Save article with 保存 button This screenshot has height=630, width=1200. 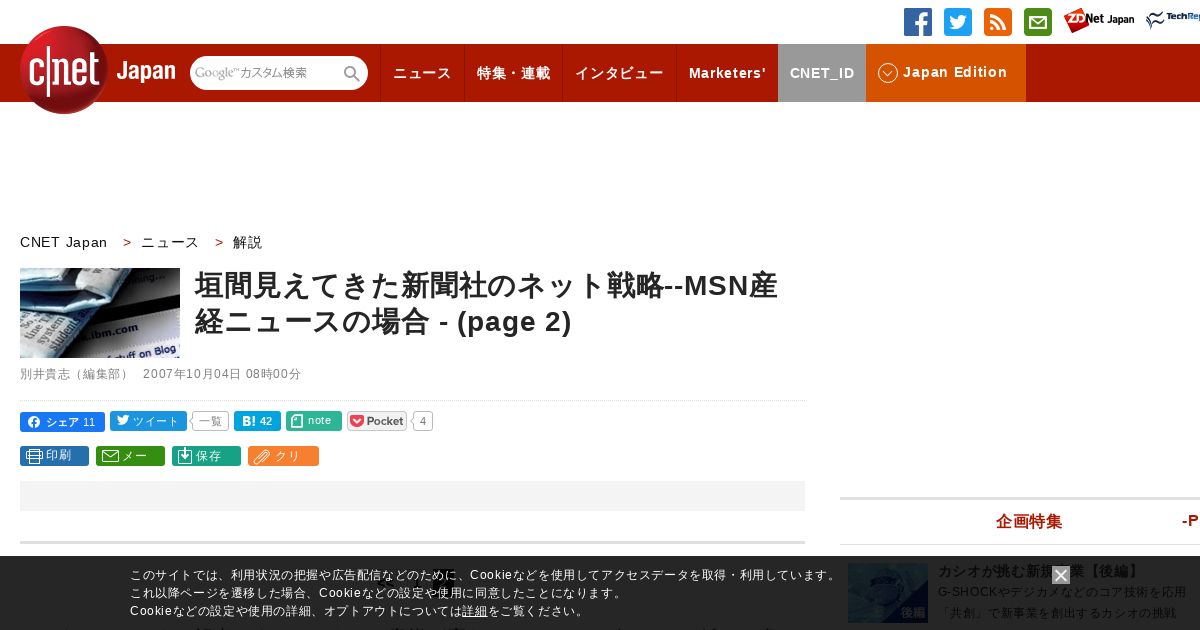click(x=206, y=456)
